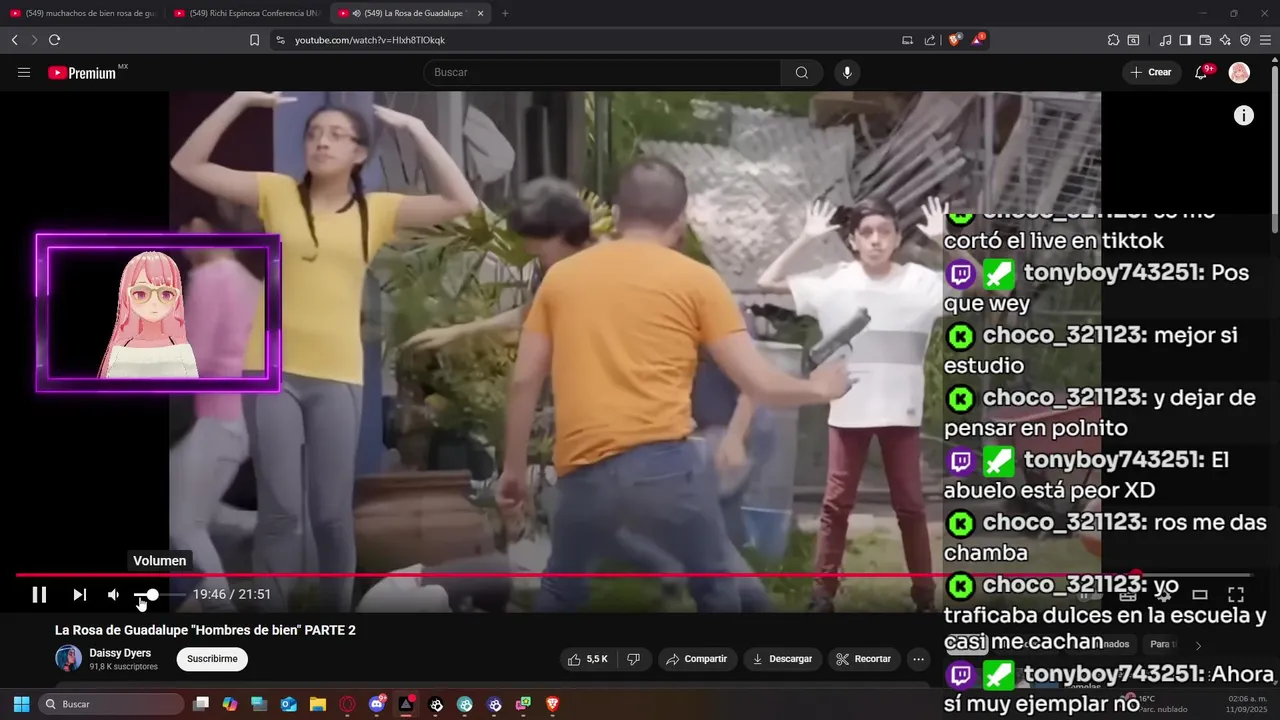Close the La Rosa de Guadalupe tab
Image resolution: width=1280 pixels, height=720 pixels.
click(x=481, y=13)
